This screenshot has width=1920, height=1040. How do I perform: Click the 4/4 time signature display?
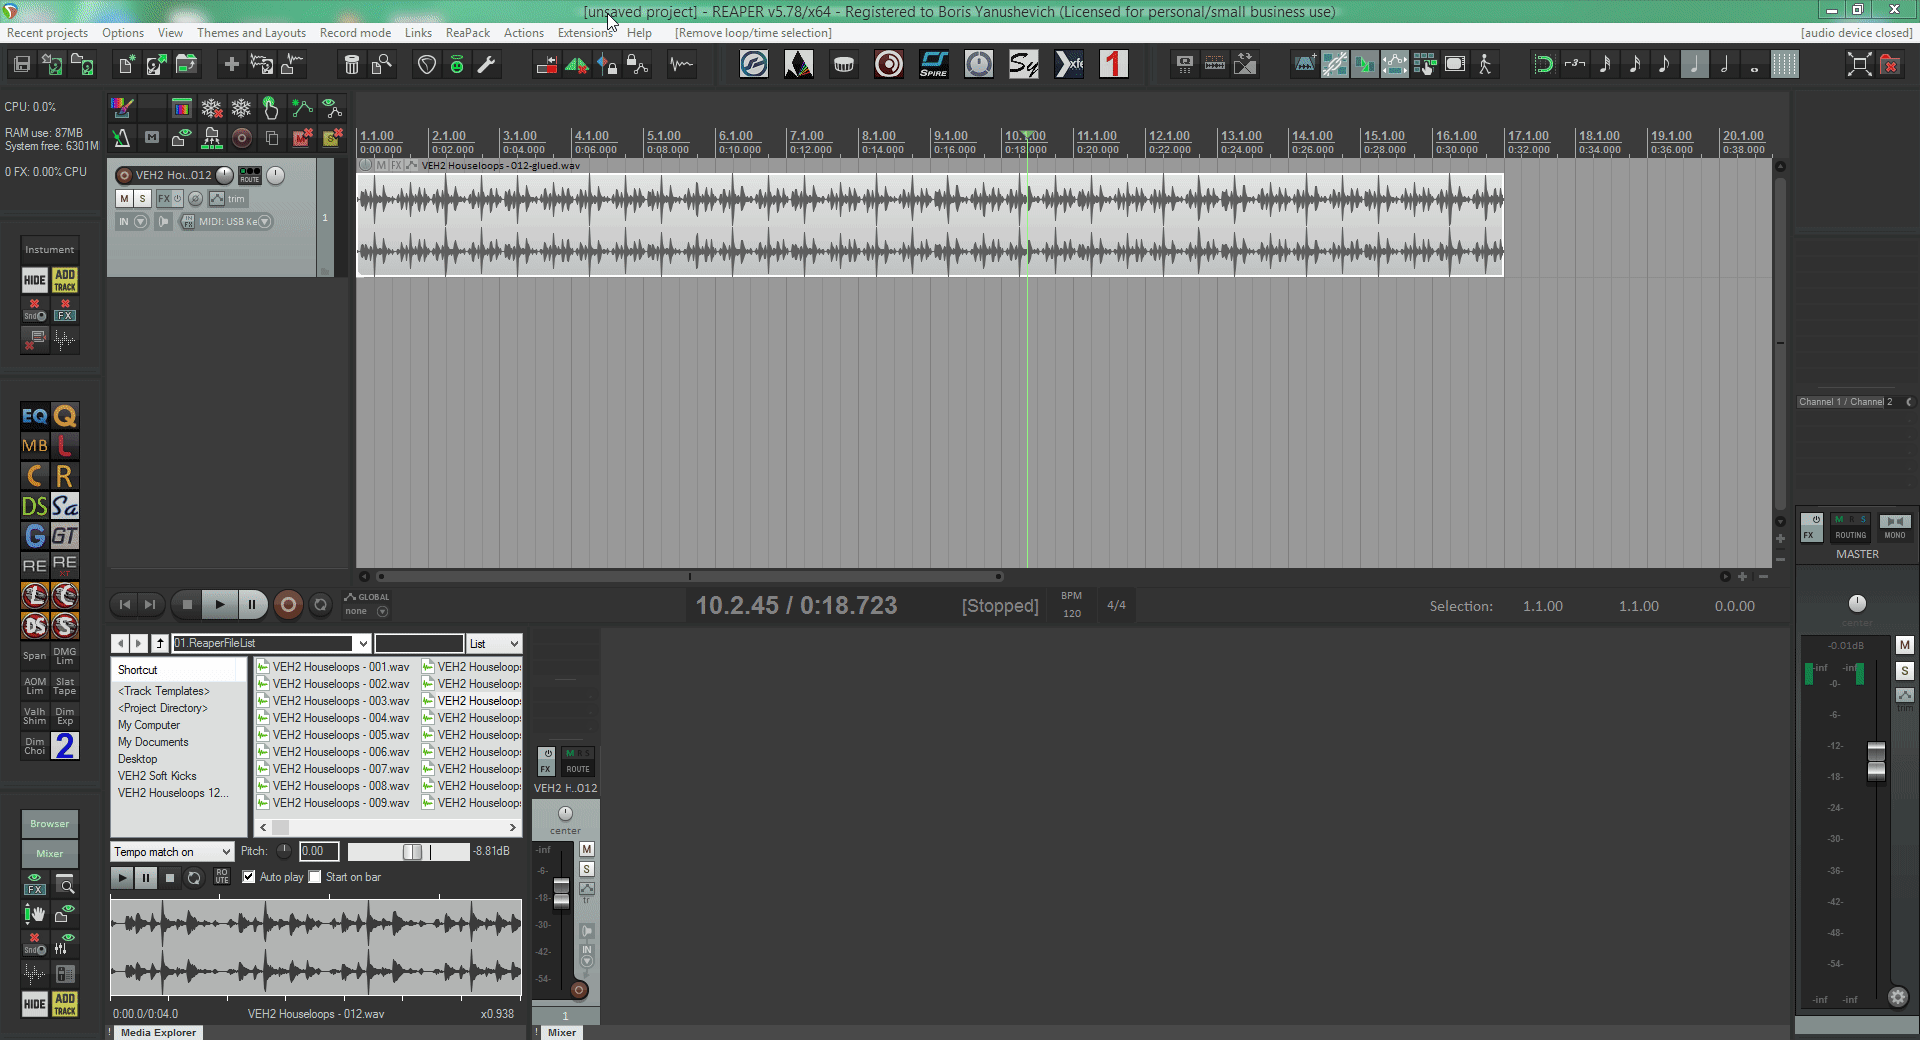tap(1116, 605)
